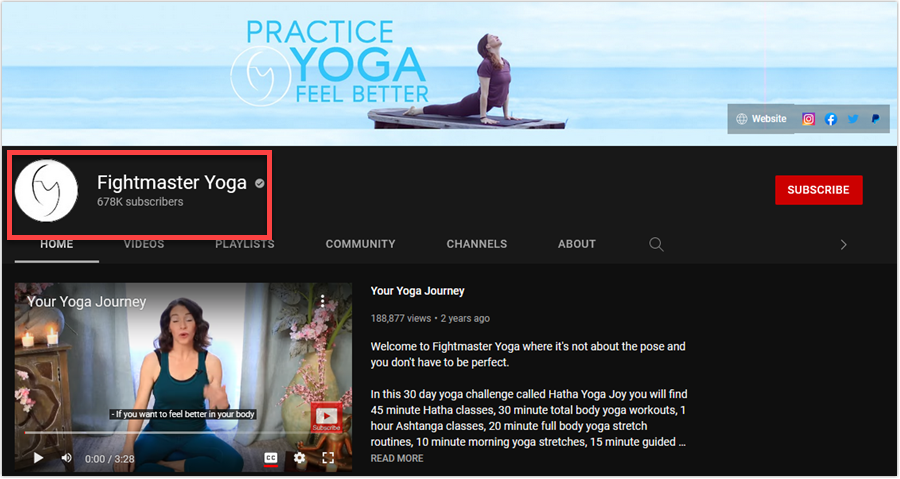The width and height of the screenshot is (900, 479).
Task: Open video settings gear icon
Action: (299, 458)
